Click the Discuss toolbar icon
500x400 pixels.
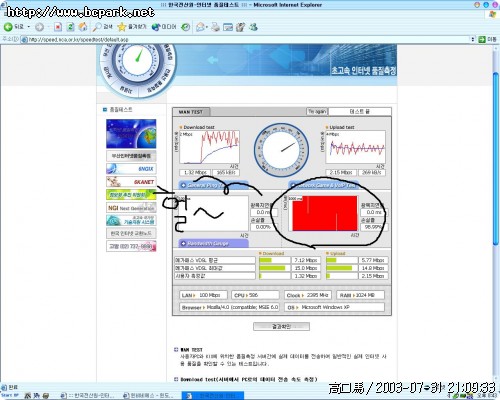tap(240, 27)
